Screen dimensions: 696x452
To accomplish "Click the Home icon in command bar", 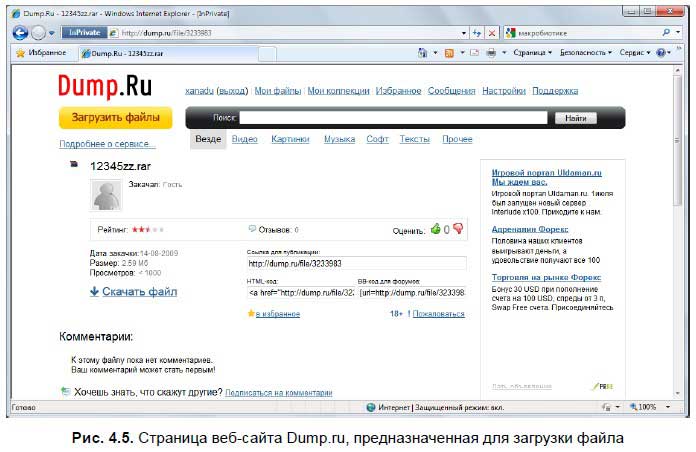I will pos(422,53).
